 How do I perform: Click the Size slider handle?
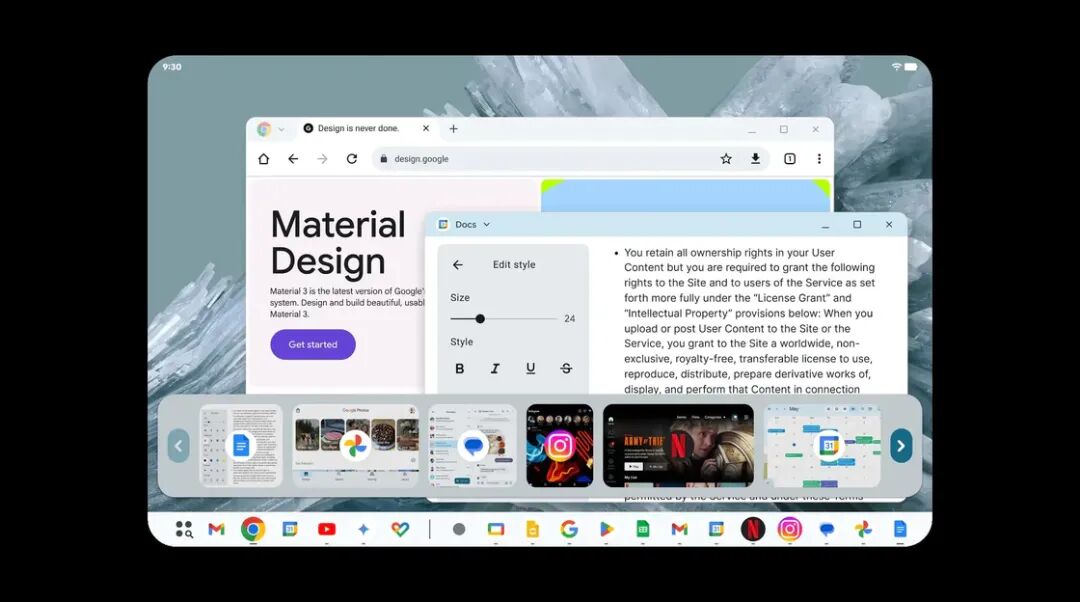click(480, 319)
